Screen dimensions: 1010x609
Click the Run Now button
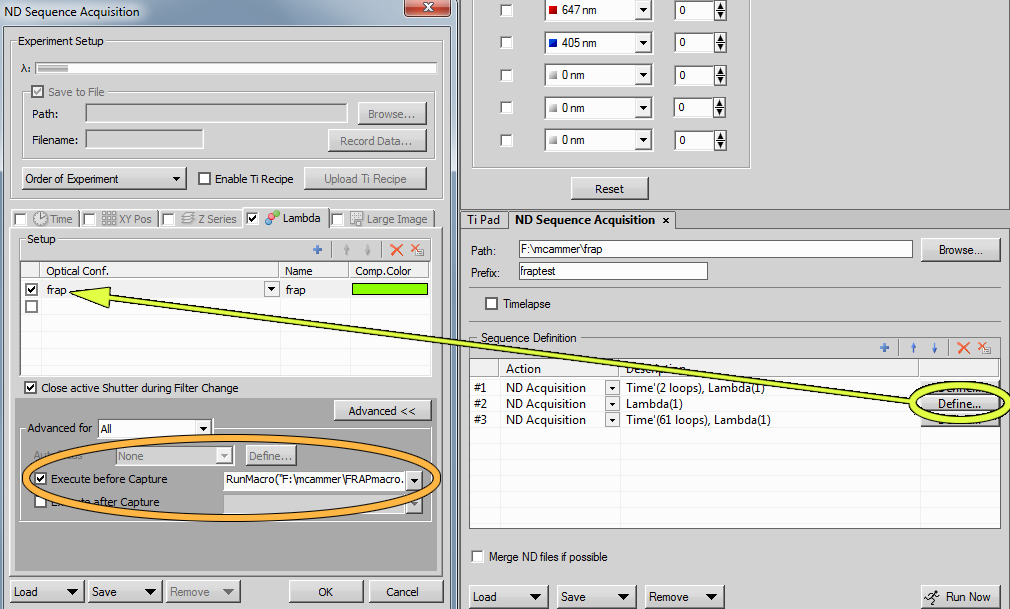959,597
